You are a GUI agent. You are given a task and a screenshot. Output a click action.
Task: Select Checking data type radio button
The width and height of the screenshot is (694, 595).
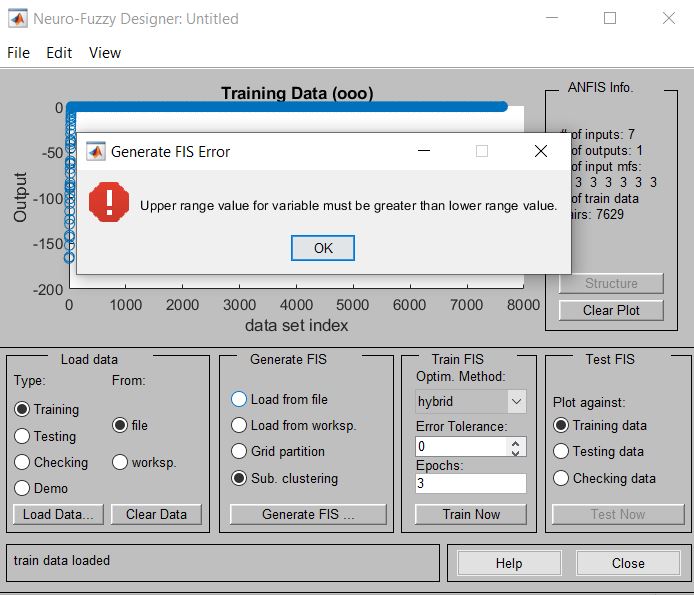[x=22, y=462]
